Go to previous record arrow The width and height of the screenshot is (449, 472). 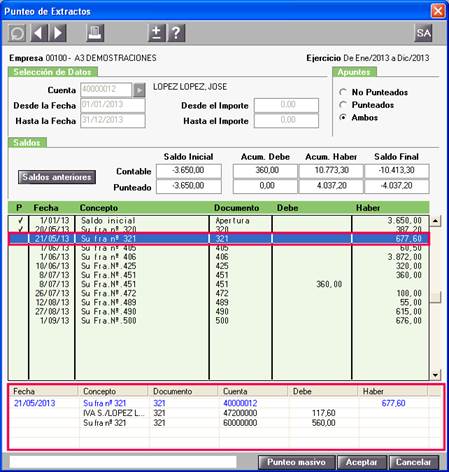pos(39,33)
